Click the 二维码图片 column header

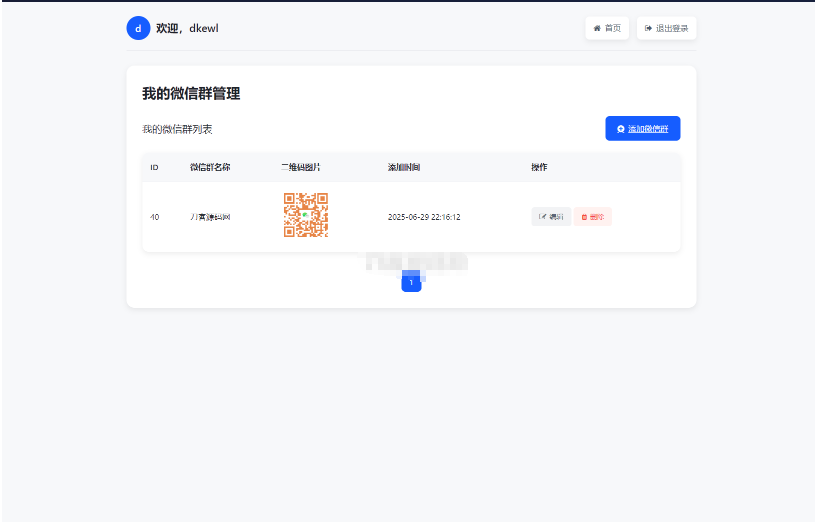pos(301,167)
